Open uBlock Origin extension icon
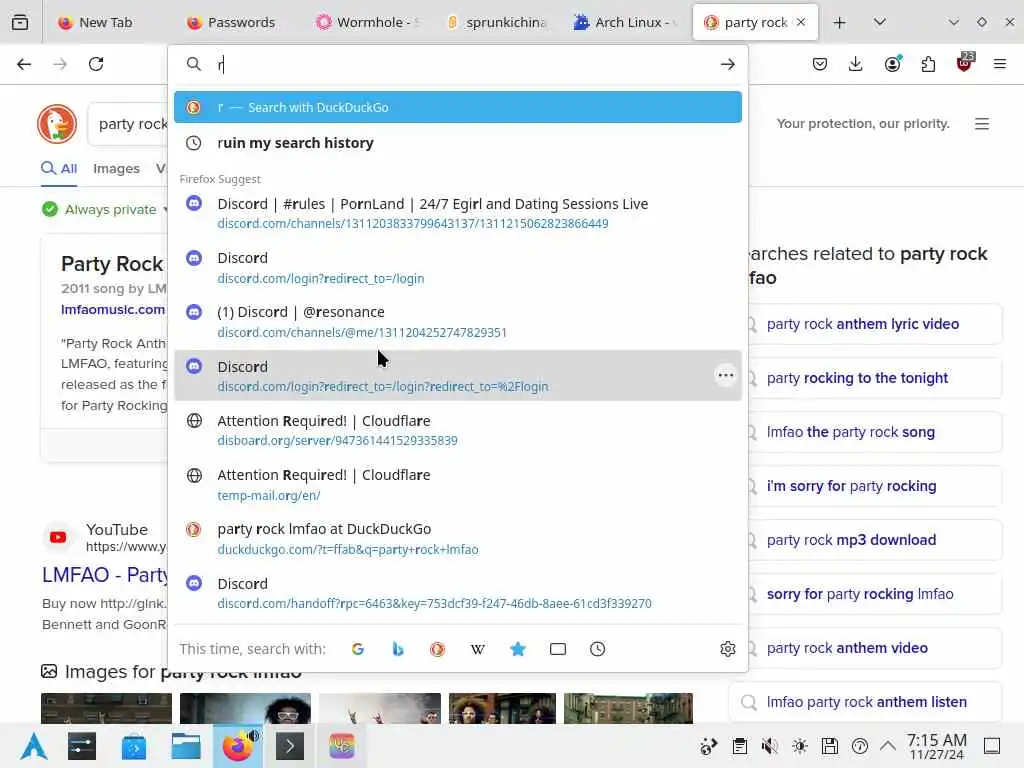This screenshot has width=1024, height=768. [964, 63]
